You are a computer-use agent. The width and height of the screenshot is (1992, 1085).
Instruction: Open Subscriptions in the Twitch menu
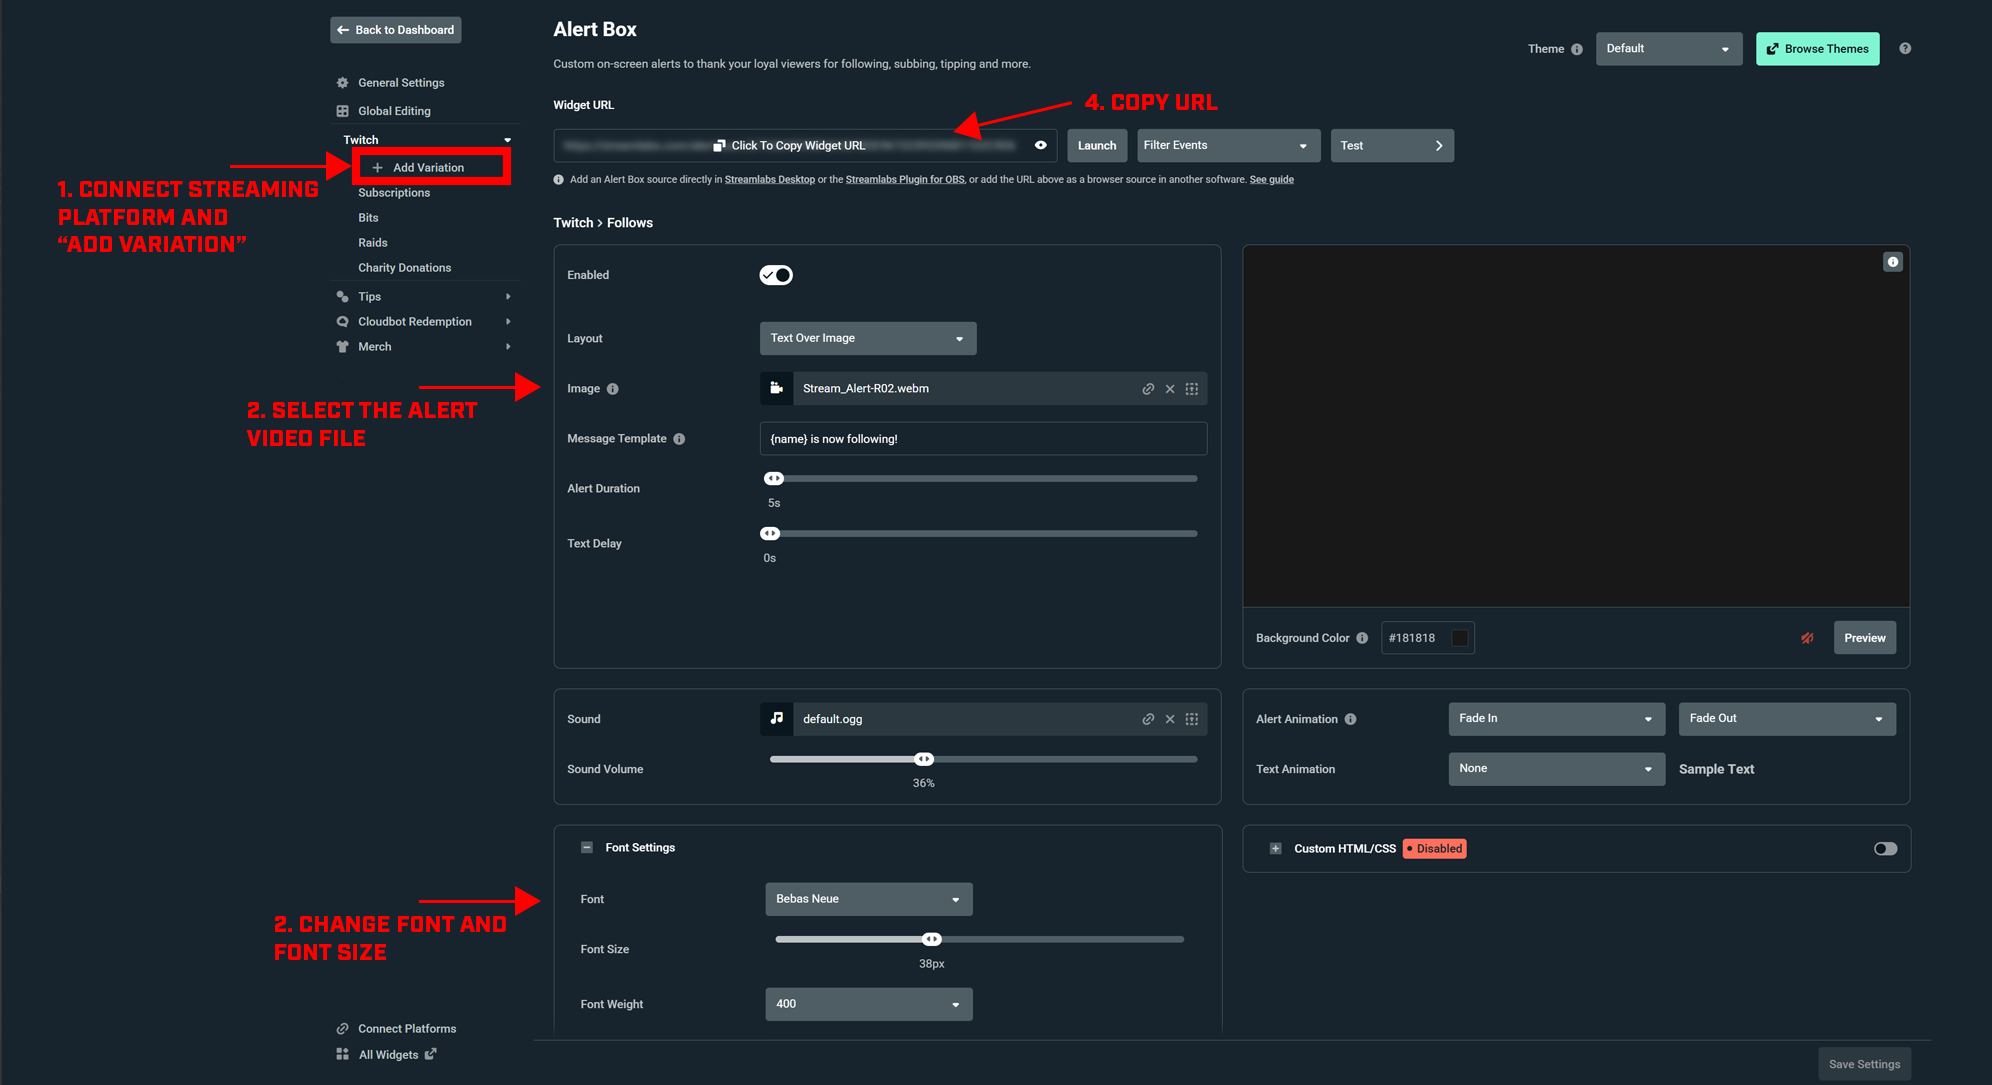pyautogui.click(x=394, y=193)
